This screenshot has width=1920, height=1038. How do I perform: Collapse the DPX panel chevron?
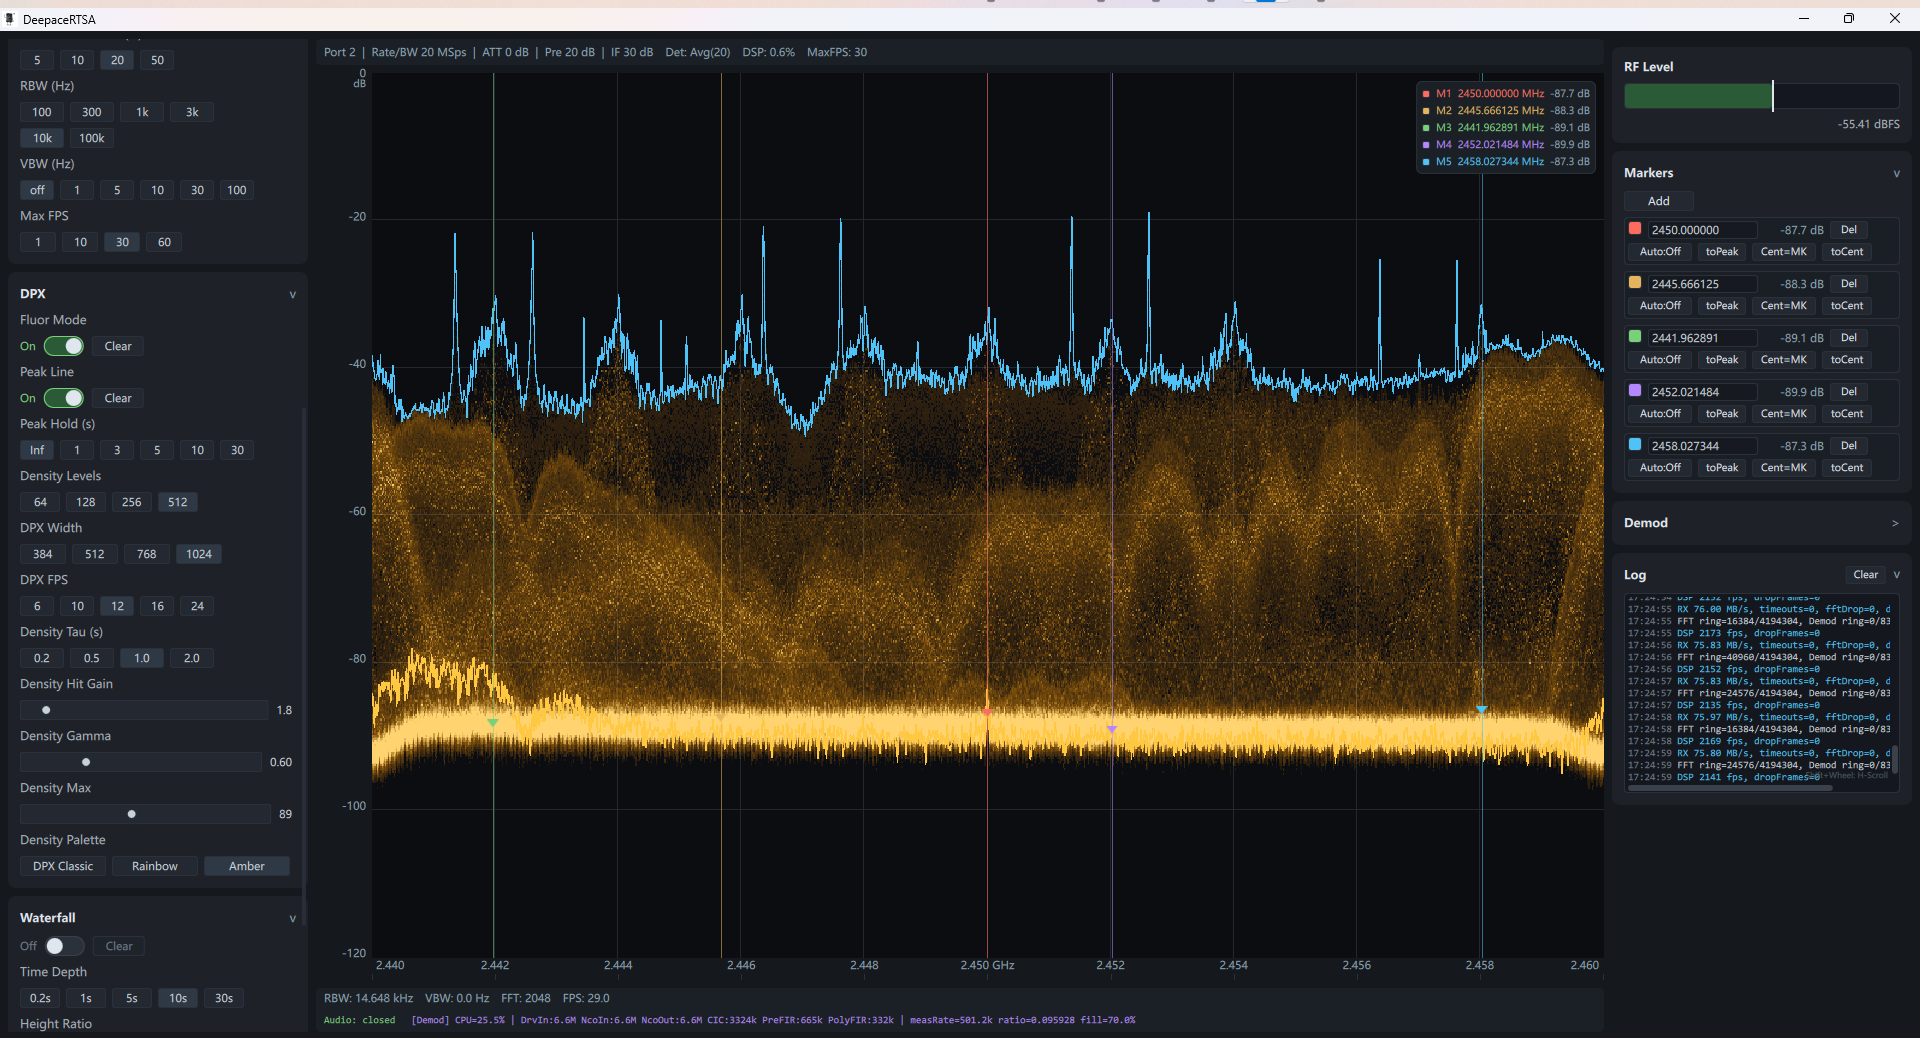tap(293, 294)
